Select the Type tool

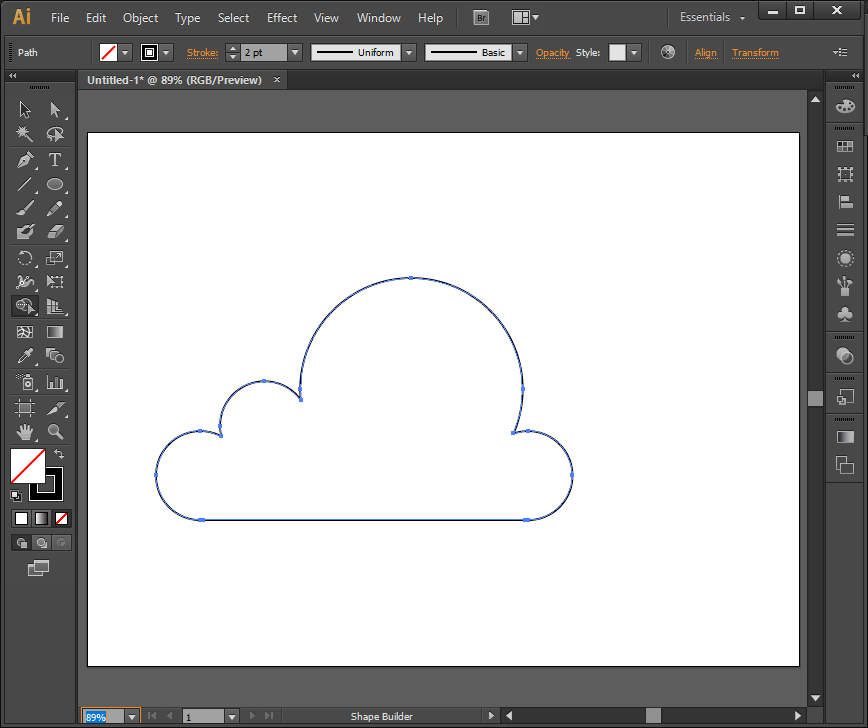click(55, 160)
